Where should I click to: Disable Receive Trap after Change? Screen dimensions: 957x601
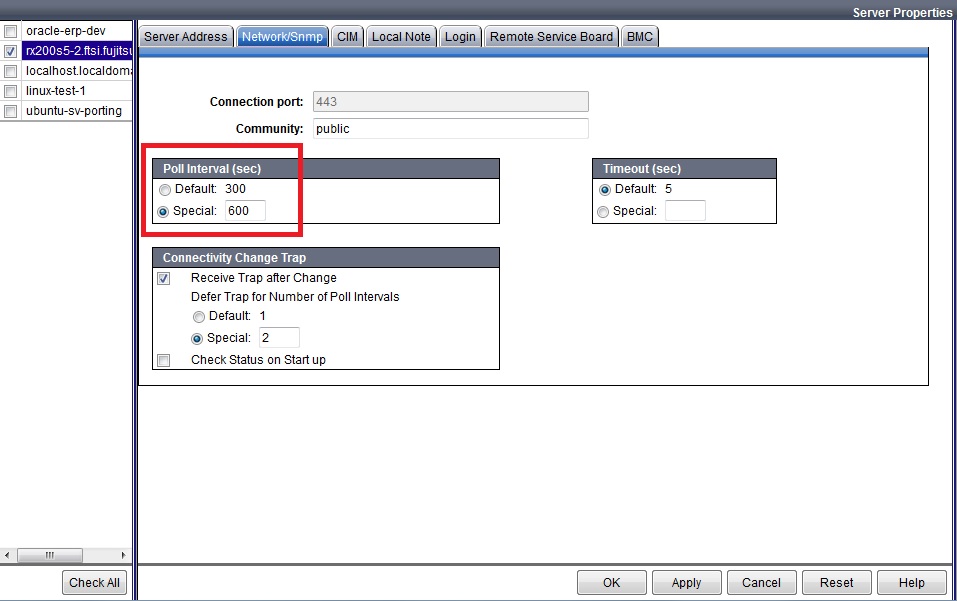(x=163, y=278)
